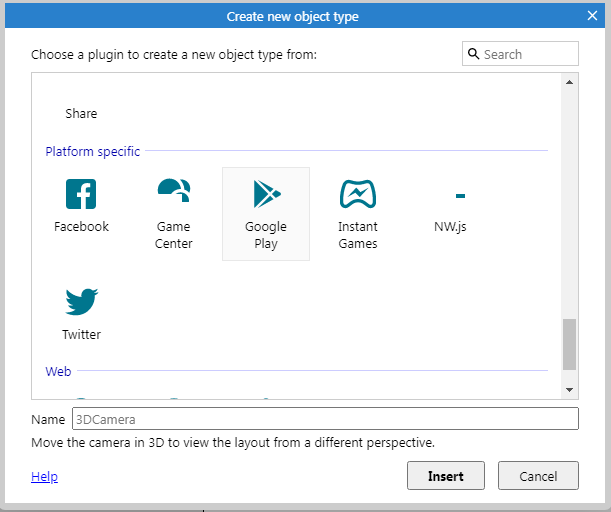Select the Twitter bird plugin icon
611x512 pixels.
click(81, 301)
